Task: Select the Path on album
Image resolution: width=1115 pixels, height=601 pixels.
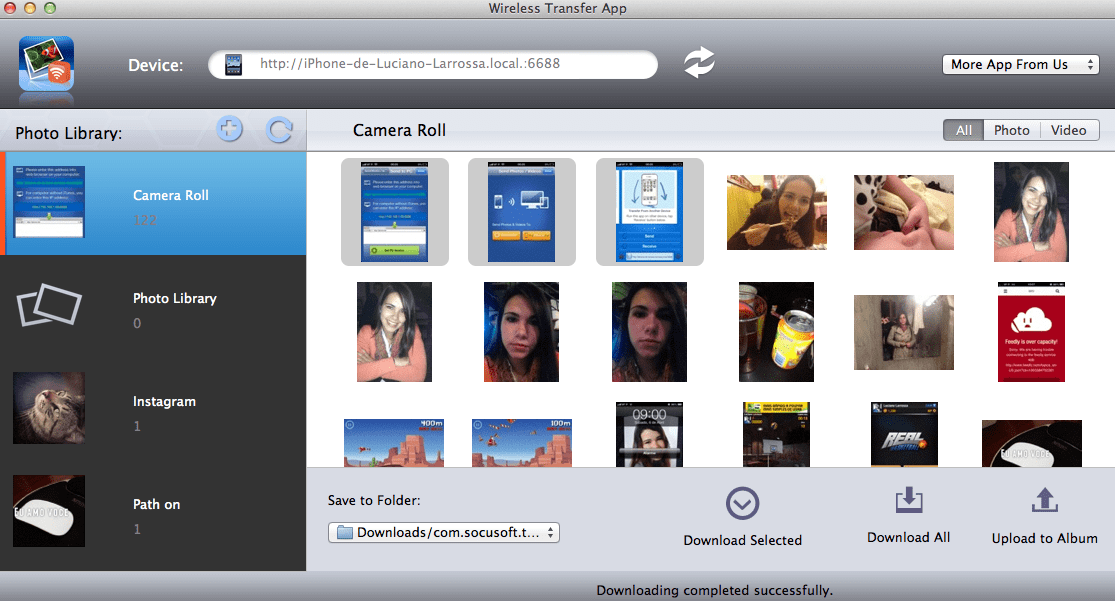Action: point(153,513)
